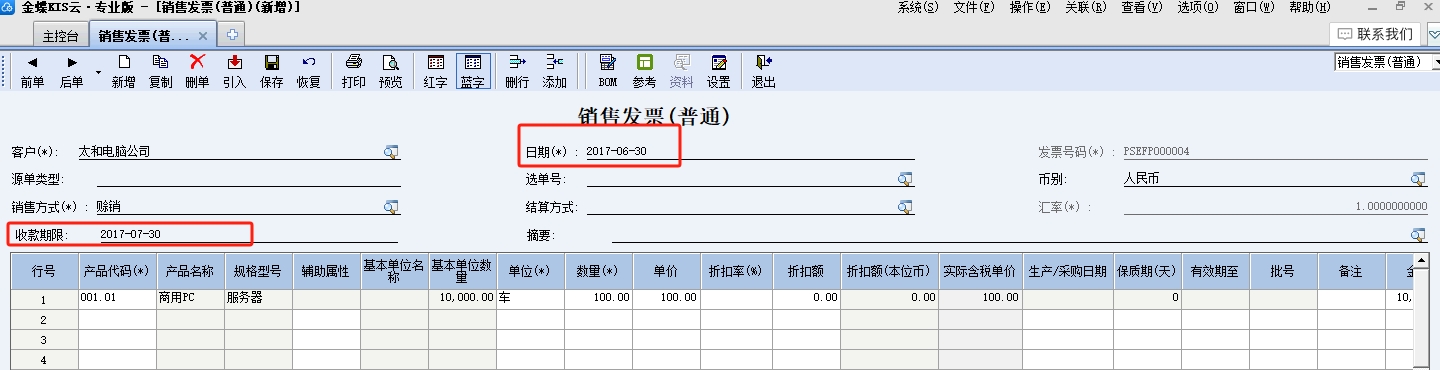
Task: Open the dropdown arrow beside 后单
Action: (98, 72)
